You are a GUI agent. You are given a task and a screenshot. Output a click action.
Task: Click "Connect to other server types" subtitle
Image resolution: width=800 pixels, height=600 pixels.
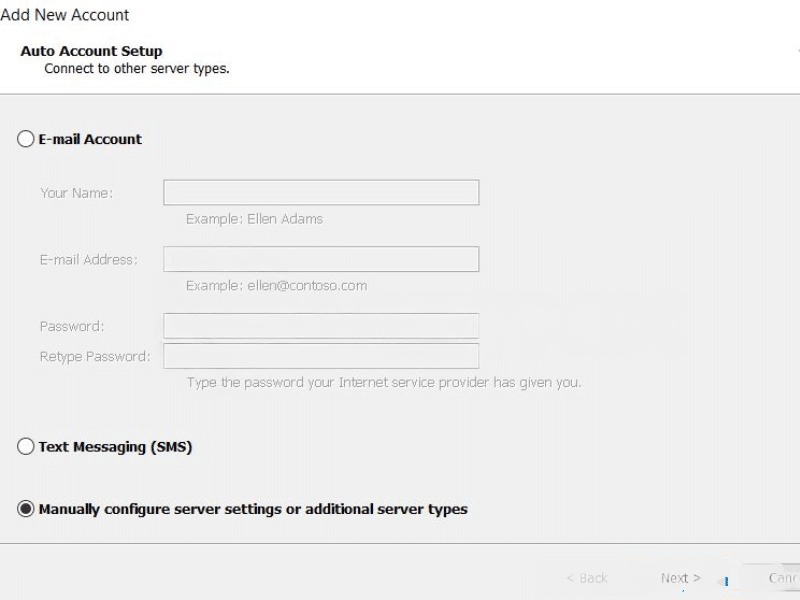pos(137,69)
